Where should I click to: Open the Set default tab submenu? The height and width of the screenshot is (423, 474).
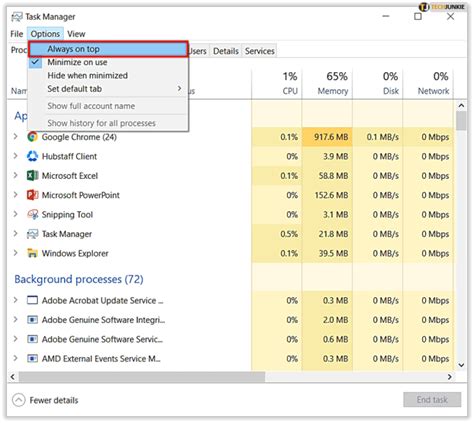(108, 89)
